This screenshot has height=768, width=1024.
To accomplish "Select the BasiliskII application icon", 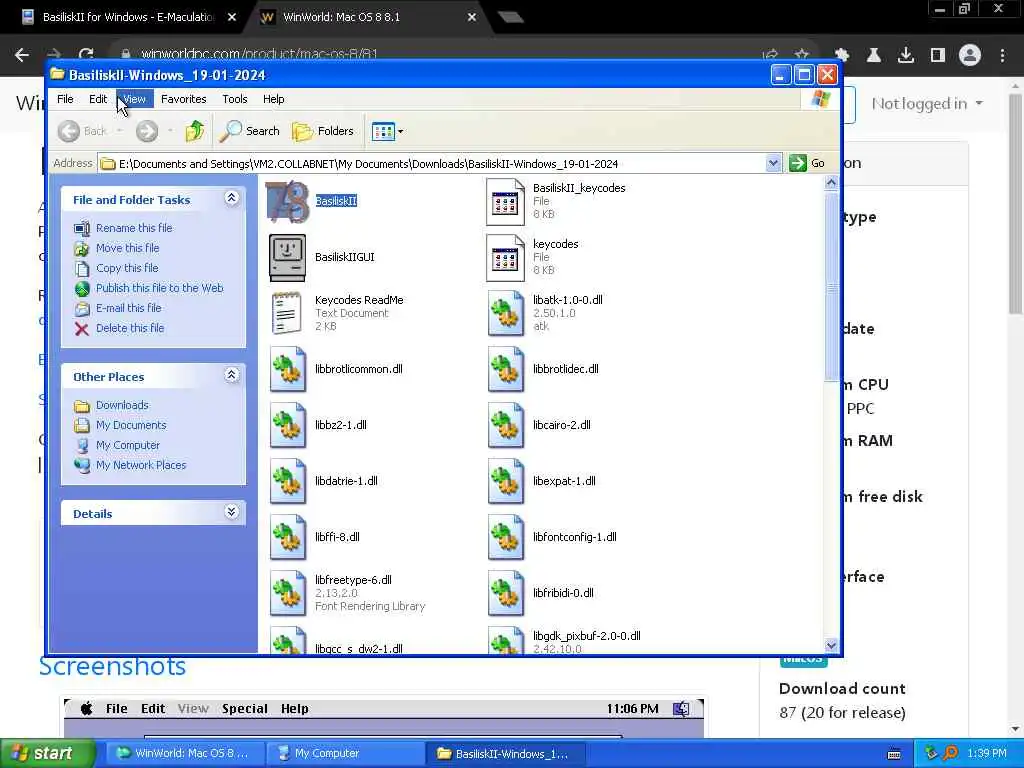I will 287,201.
